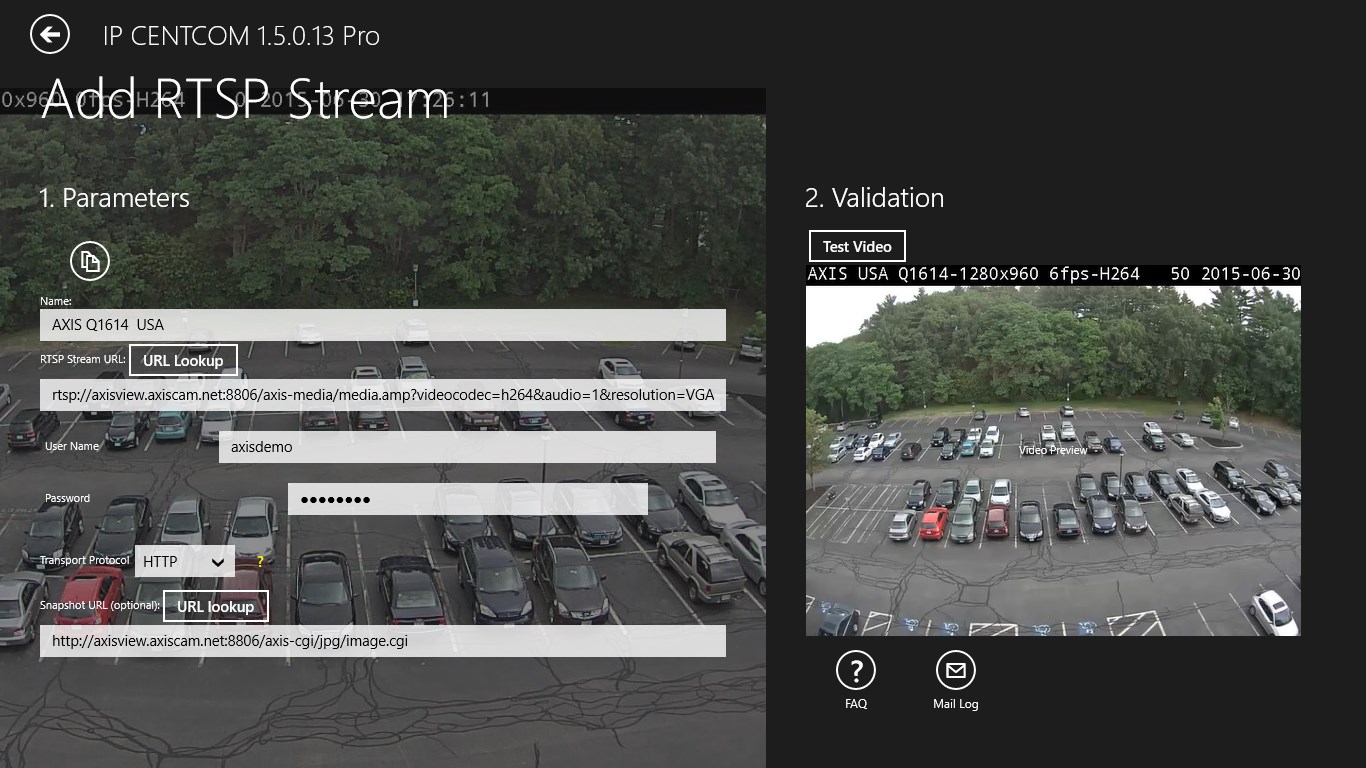Viewport: 1366px width, 768px height.
Task: Select the User Name field with axisdemo
Action: (467, 447)
